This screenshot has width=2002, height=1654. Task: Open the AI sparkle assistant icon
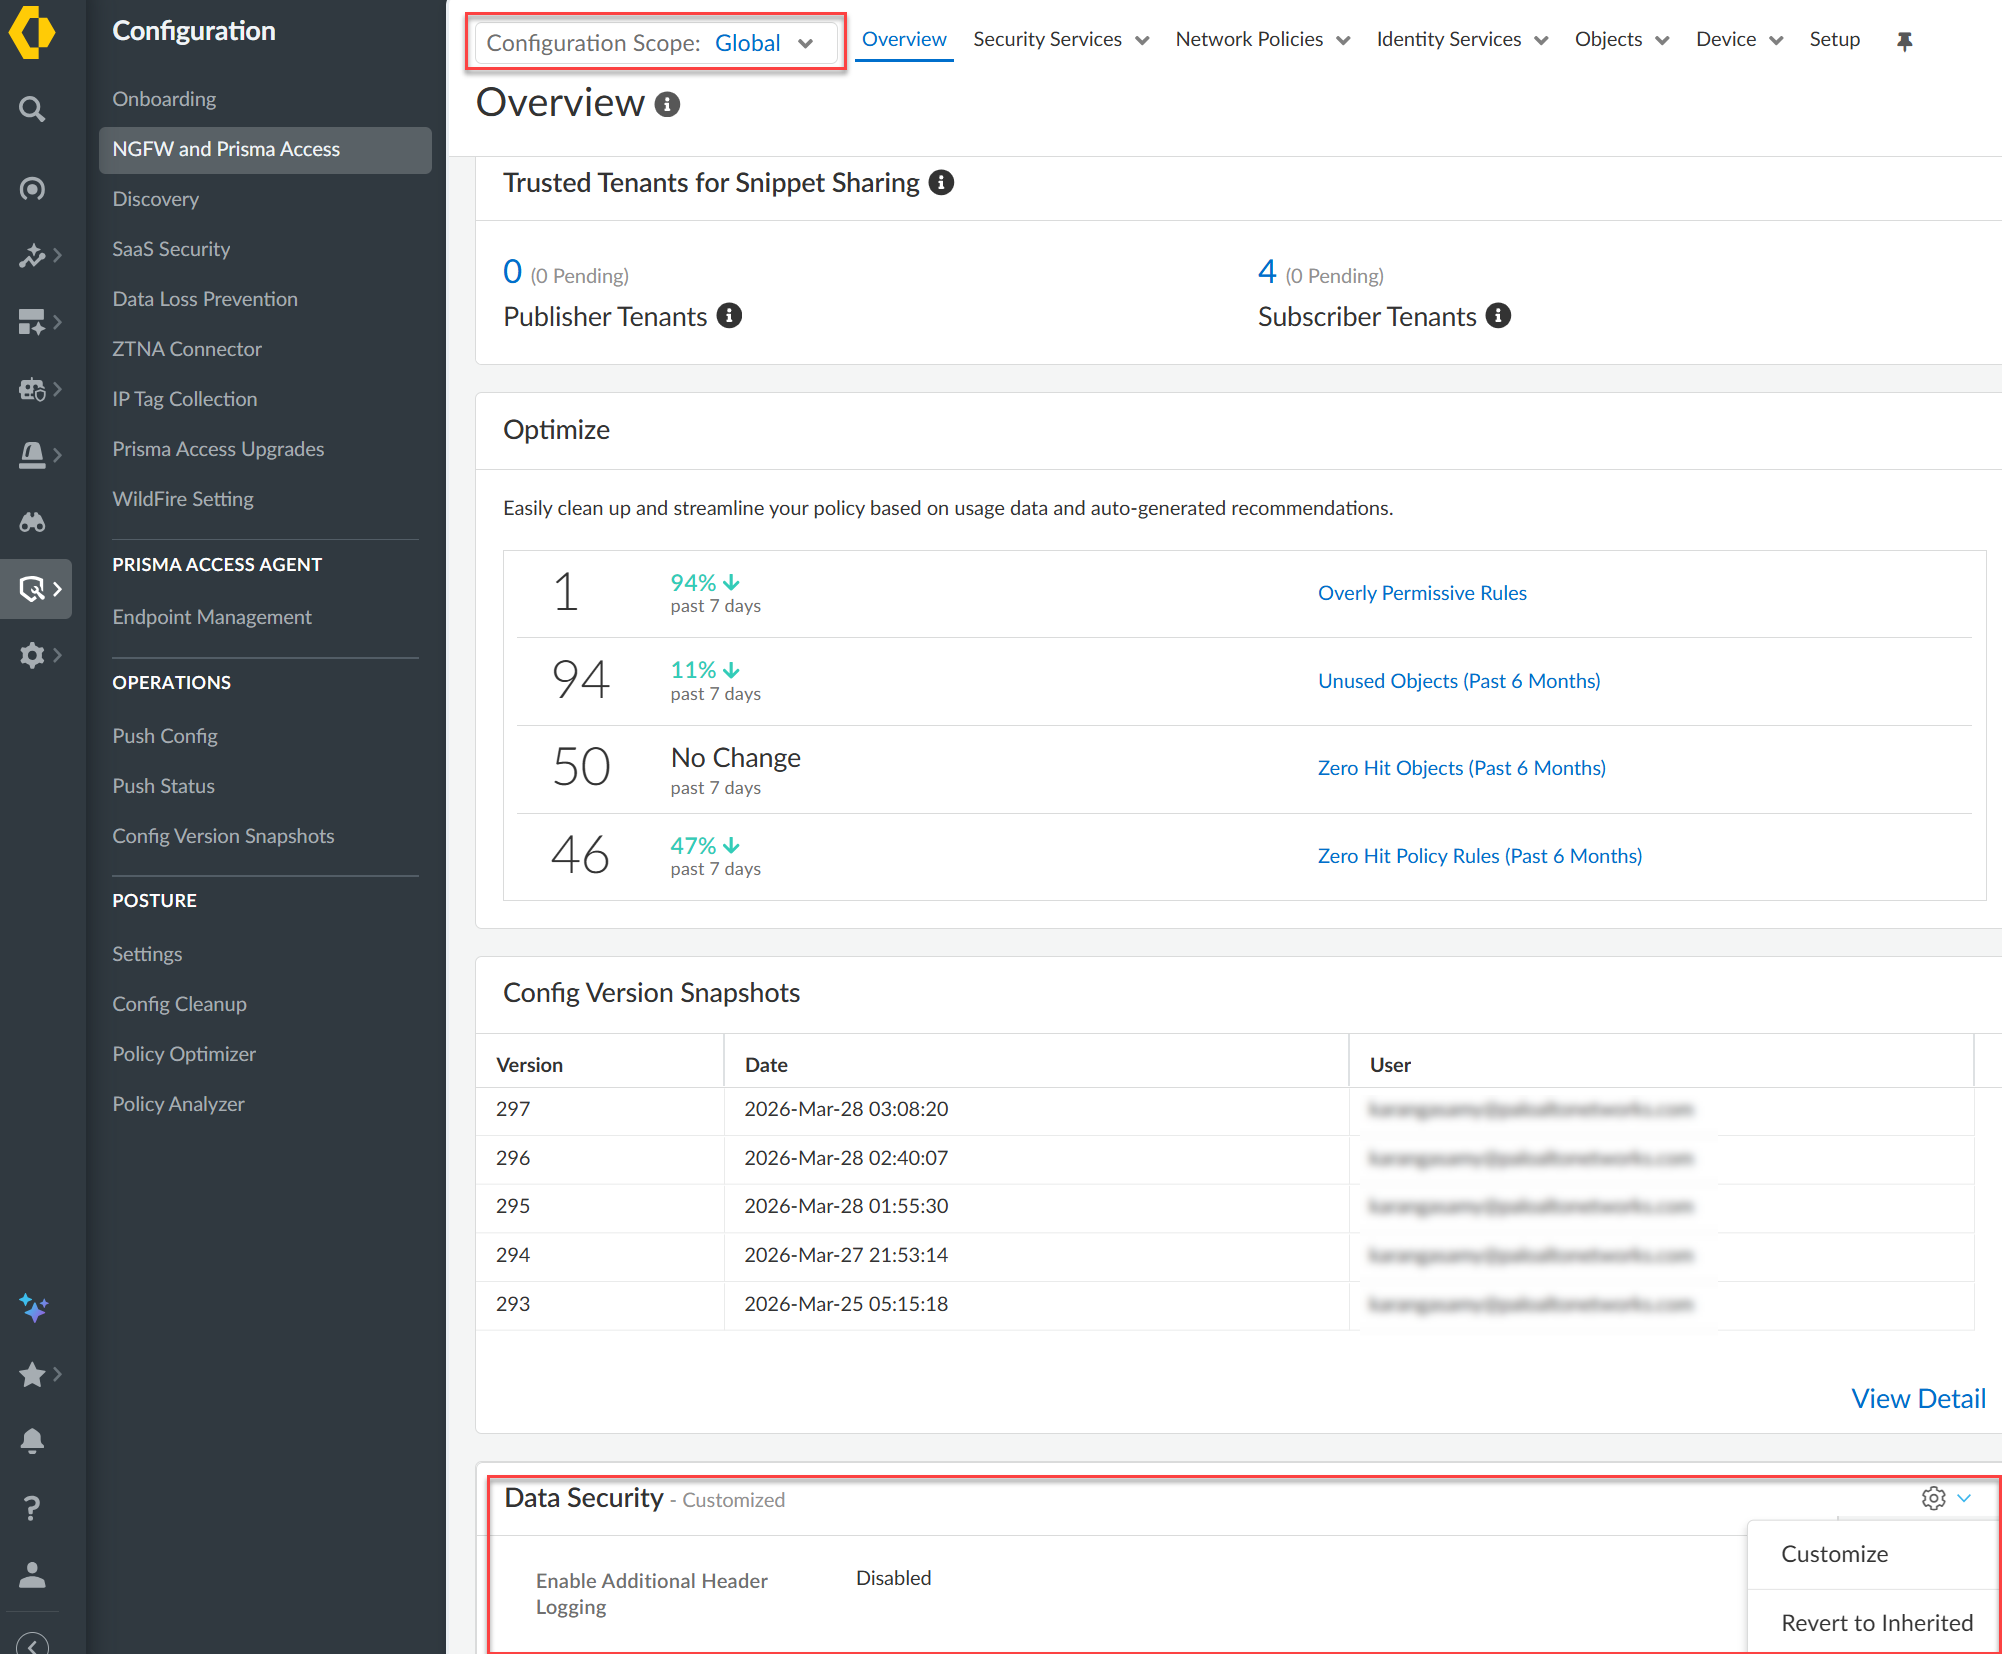32,1307
